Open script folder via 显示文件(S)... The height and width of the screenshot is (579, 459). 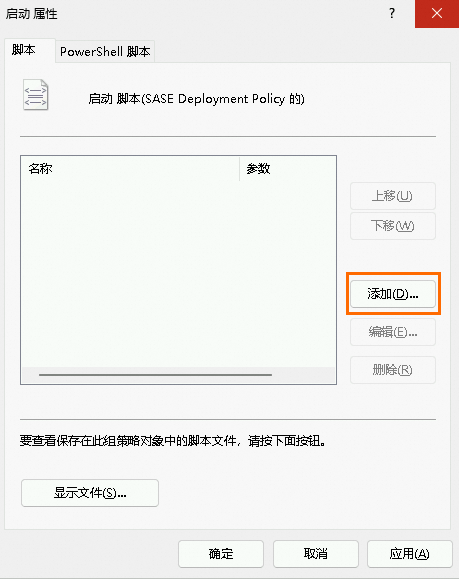click(90, 493)
